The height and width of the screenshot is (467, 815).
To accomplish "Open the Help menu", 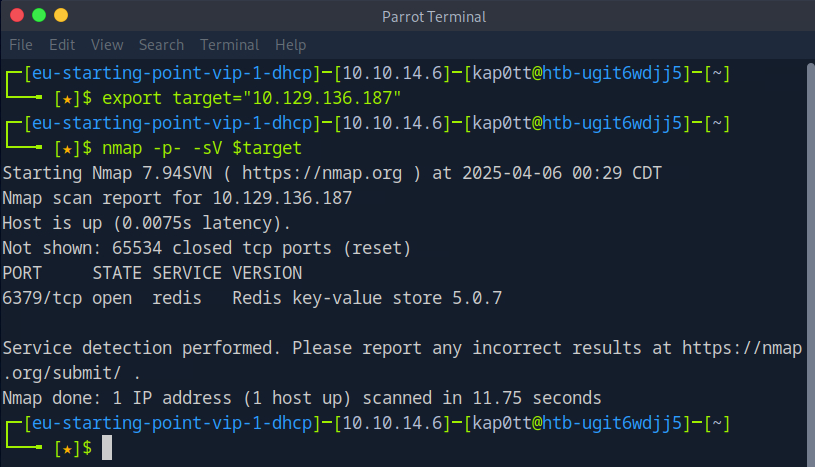I will (290, 45).
